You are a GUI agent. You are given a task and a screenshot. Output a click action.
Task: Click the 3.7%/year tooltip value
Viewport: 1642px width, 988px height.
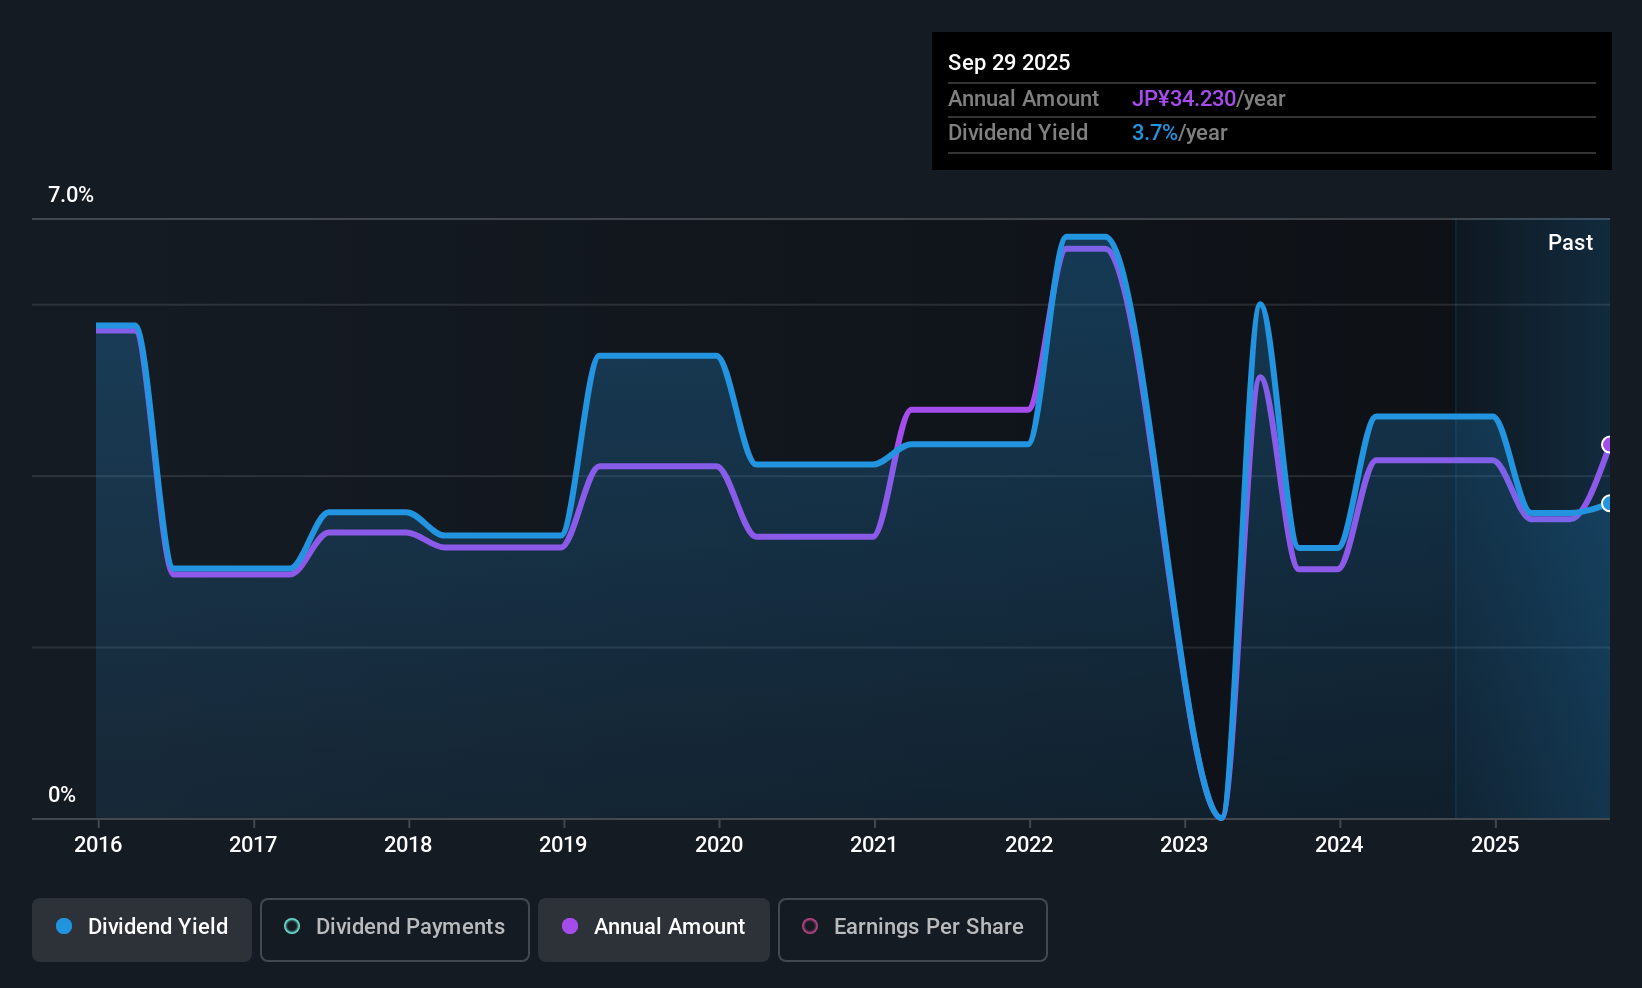click(x=1179, y=133)
